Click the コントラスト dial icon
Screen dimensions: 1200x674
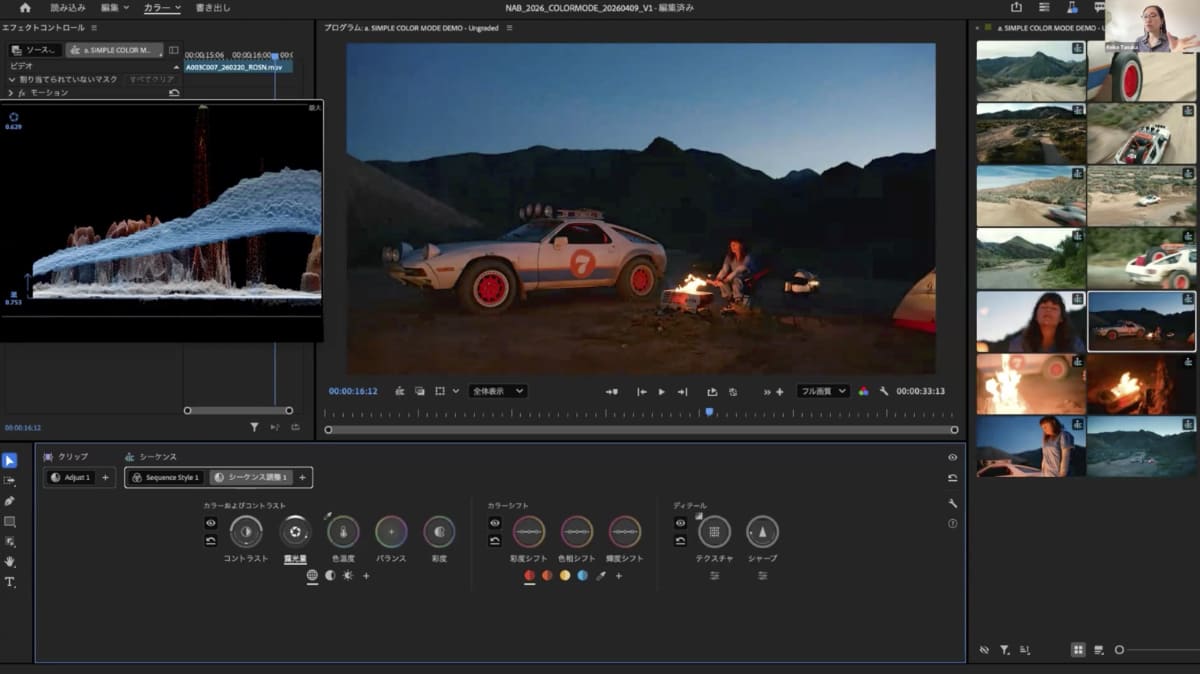coord(246,532)
